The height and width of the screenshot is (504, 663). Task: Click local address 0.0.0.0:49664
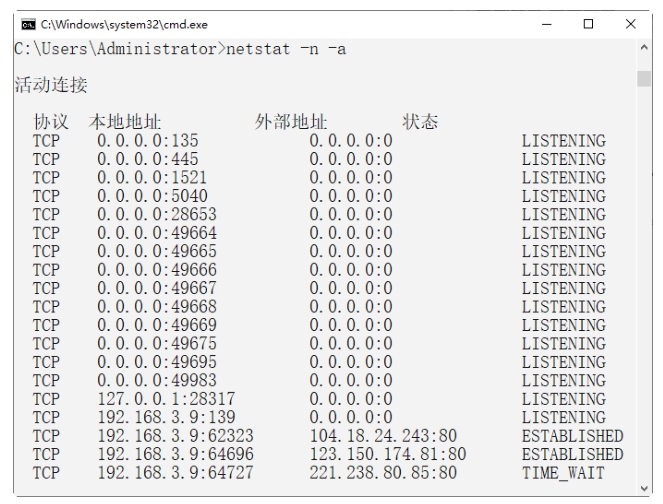157,233
